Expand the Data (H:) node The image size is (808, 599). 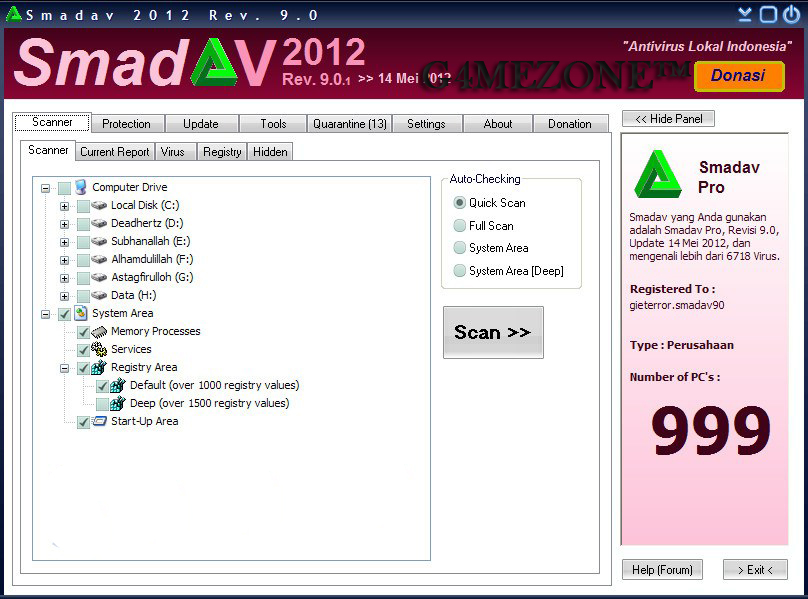tap(64, 296)
